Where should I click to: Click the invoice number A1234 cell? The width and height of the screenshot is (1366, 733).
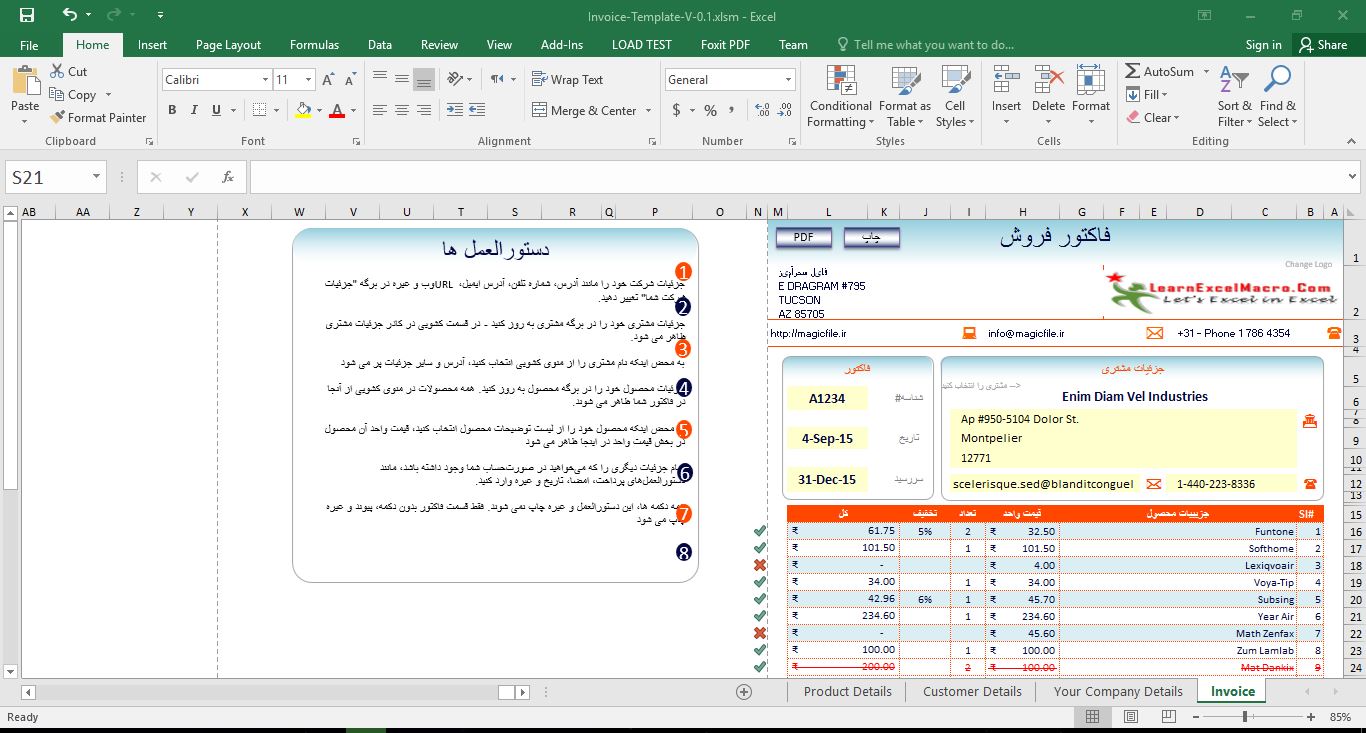(826, 398)
